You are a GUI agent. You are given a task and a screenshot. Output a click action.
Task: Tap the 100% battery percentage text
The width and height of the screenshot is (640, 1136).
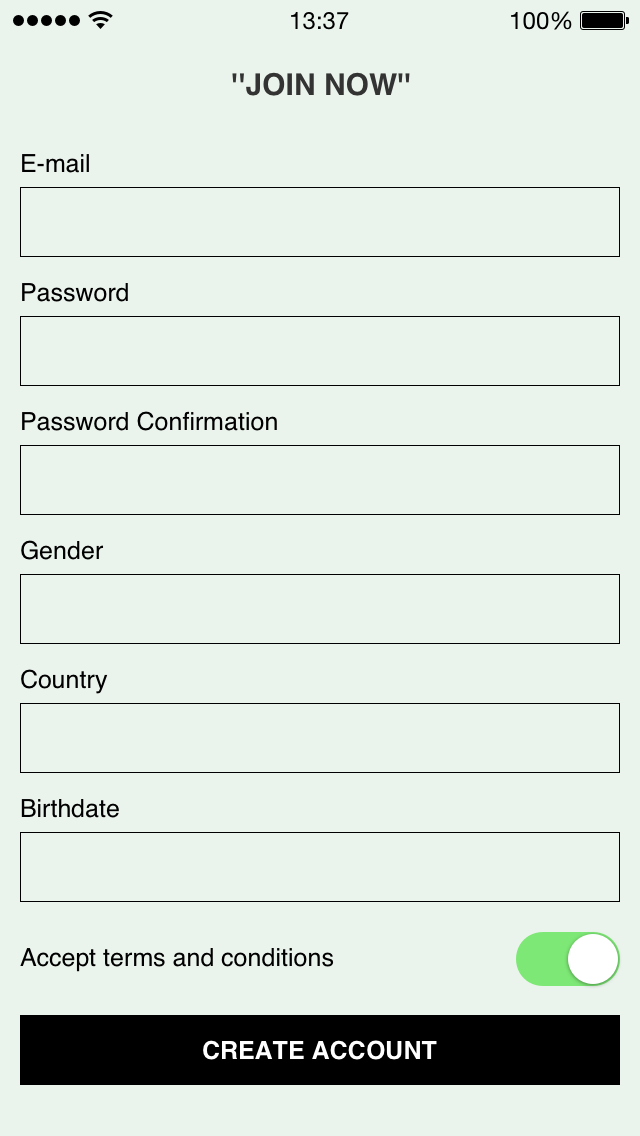click(x=540, y=20)
